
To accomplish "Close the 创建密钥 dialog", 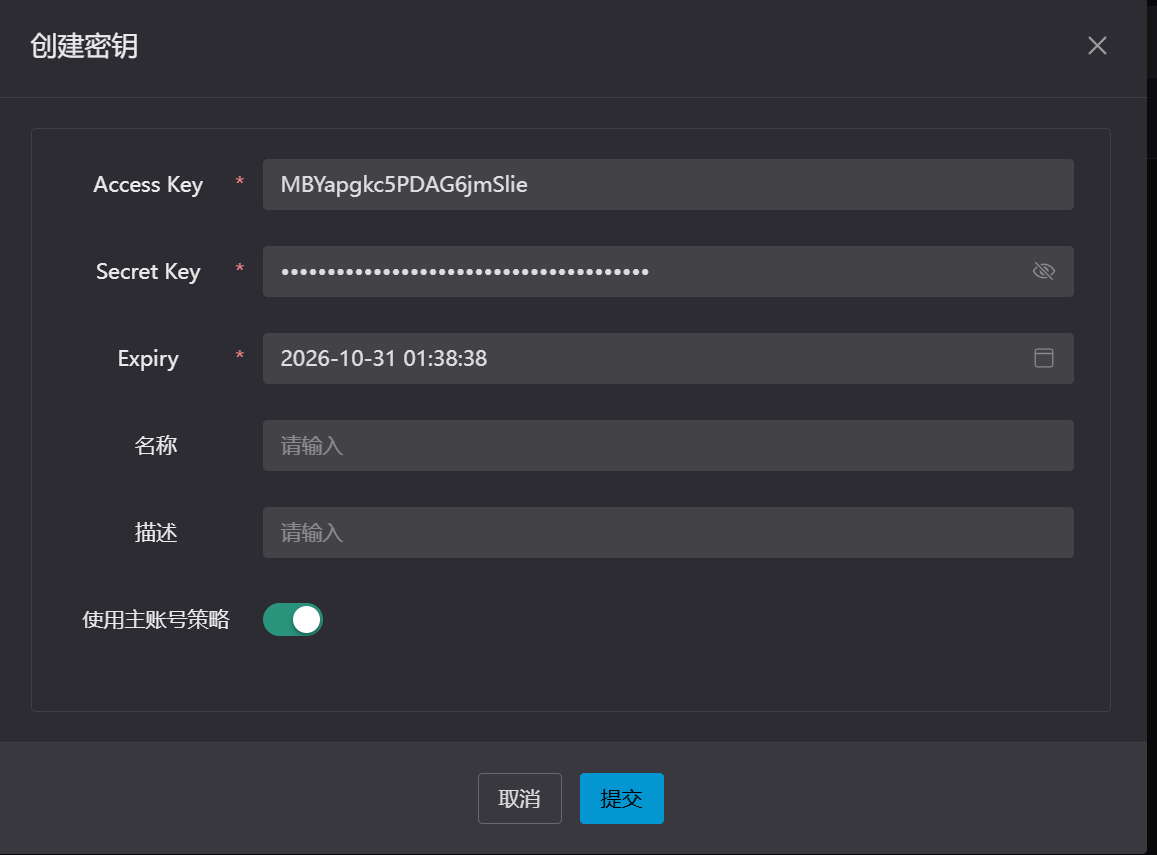I will [1097, 46].
